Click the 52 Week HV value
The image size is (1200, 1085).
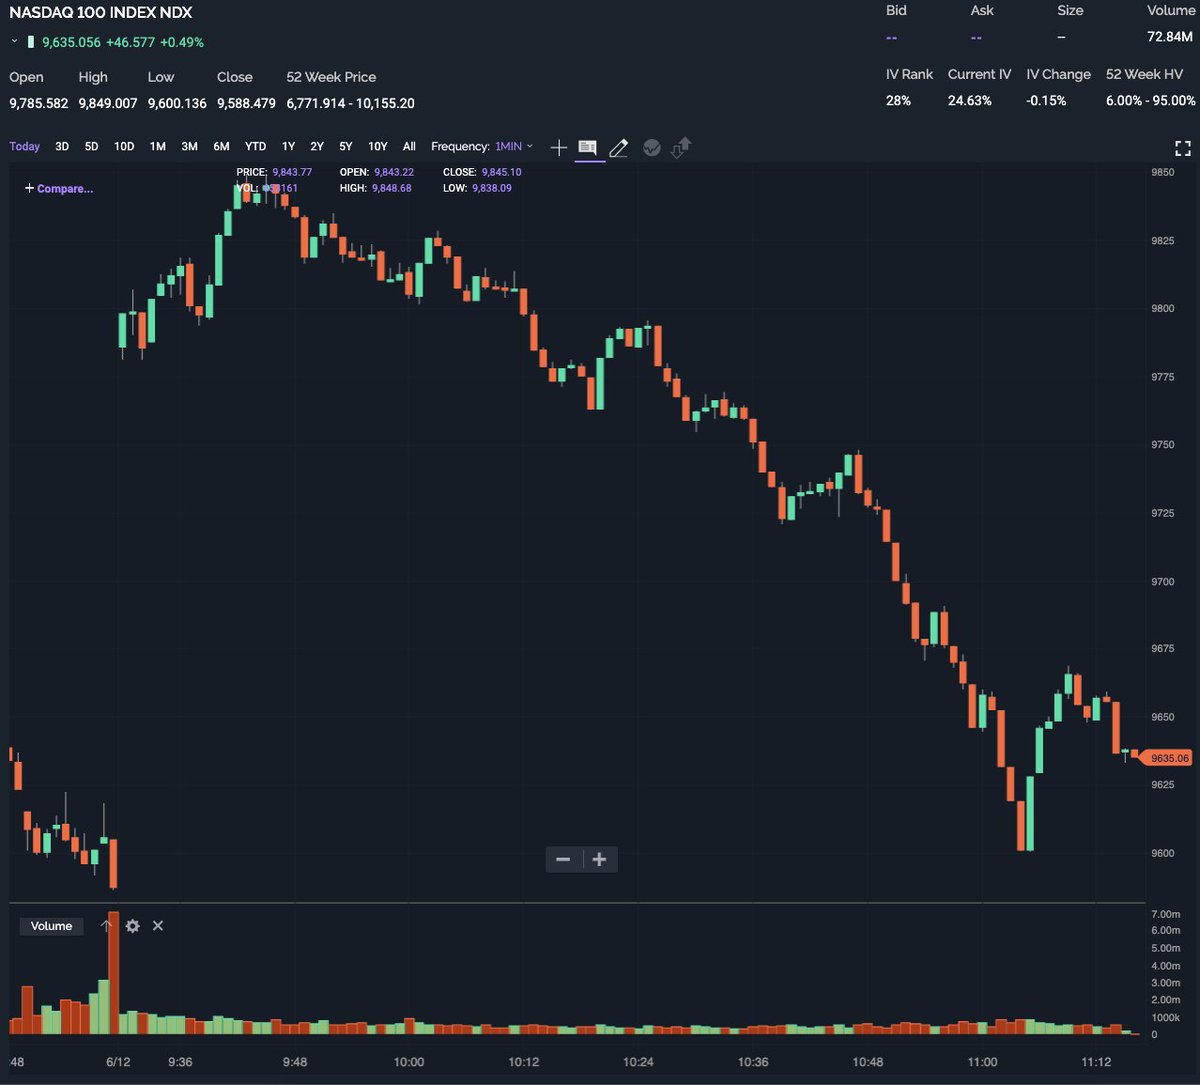click(1151, 101)
